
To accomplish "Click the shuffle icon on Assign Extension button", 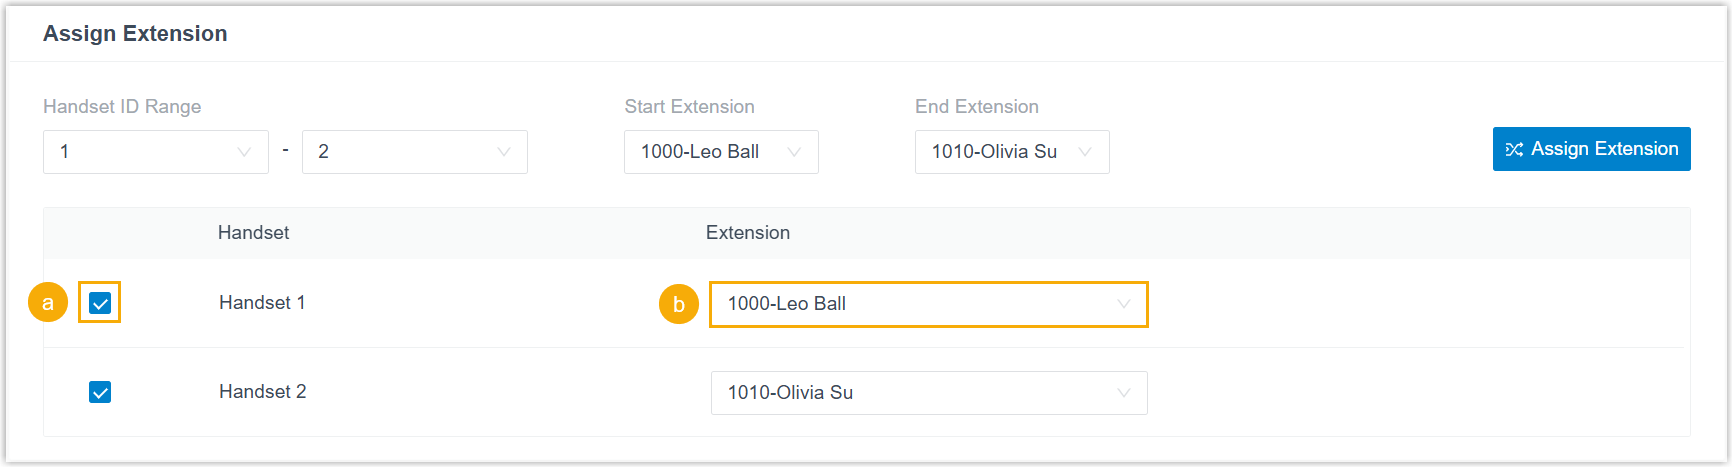I will (1514, 150).
